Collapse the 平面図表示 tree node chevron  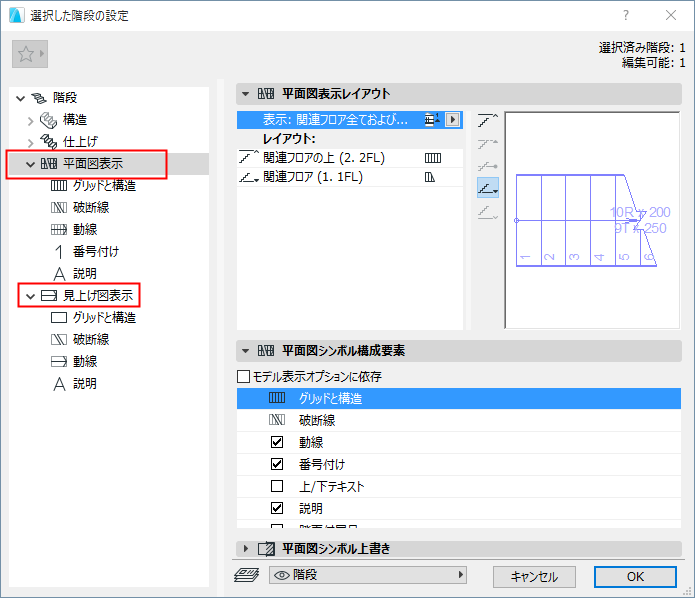pyautogui.click(x=30, y=164)
